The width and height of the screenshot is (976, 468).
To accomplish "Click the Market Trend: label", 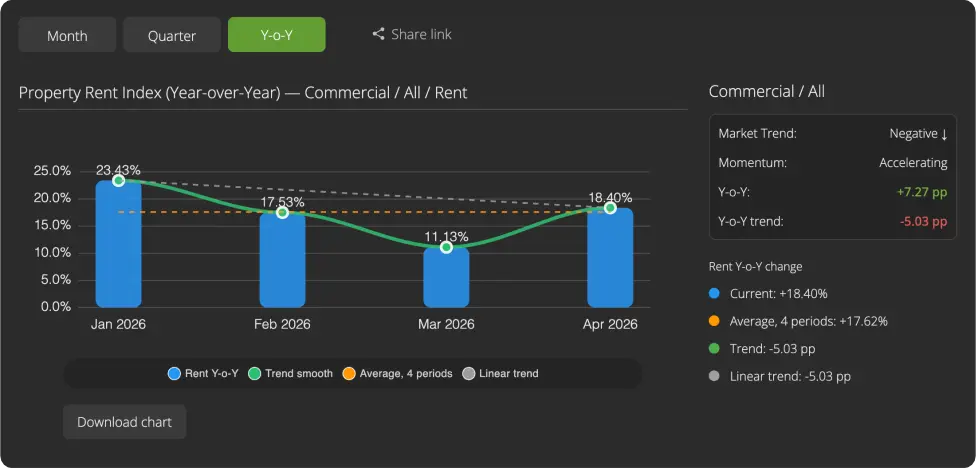I will coord(758,134).
